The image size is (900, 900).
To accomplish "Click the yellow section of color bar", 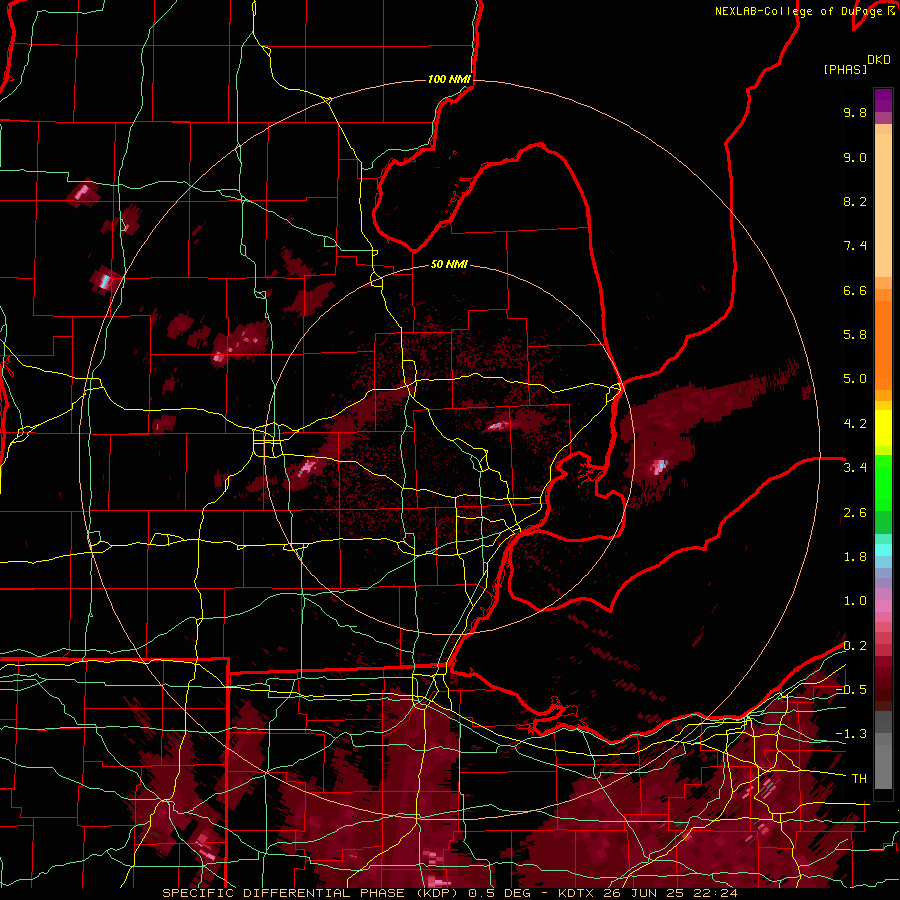I will point(883,428).
